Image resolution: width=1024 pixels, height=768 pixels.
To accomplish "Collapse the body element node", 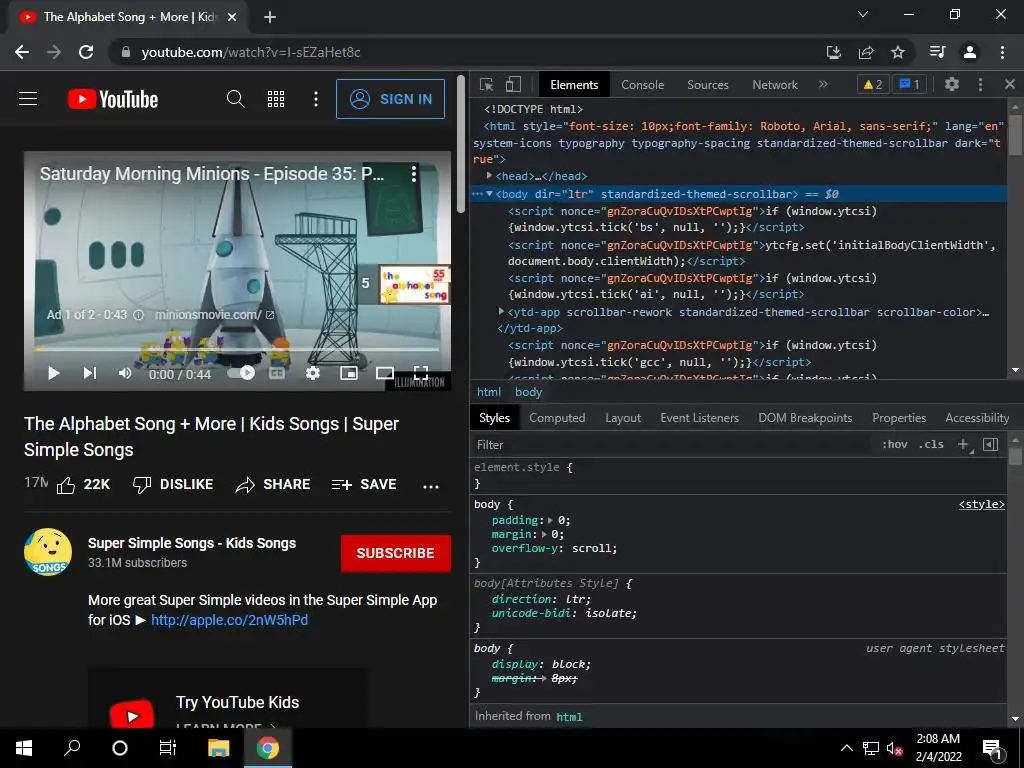I will coord(489,194).
